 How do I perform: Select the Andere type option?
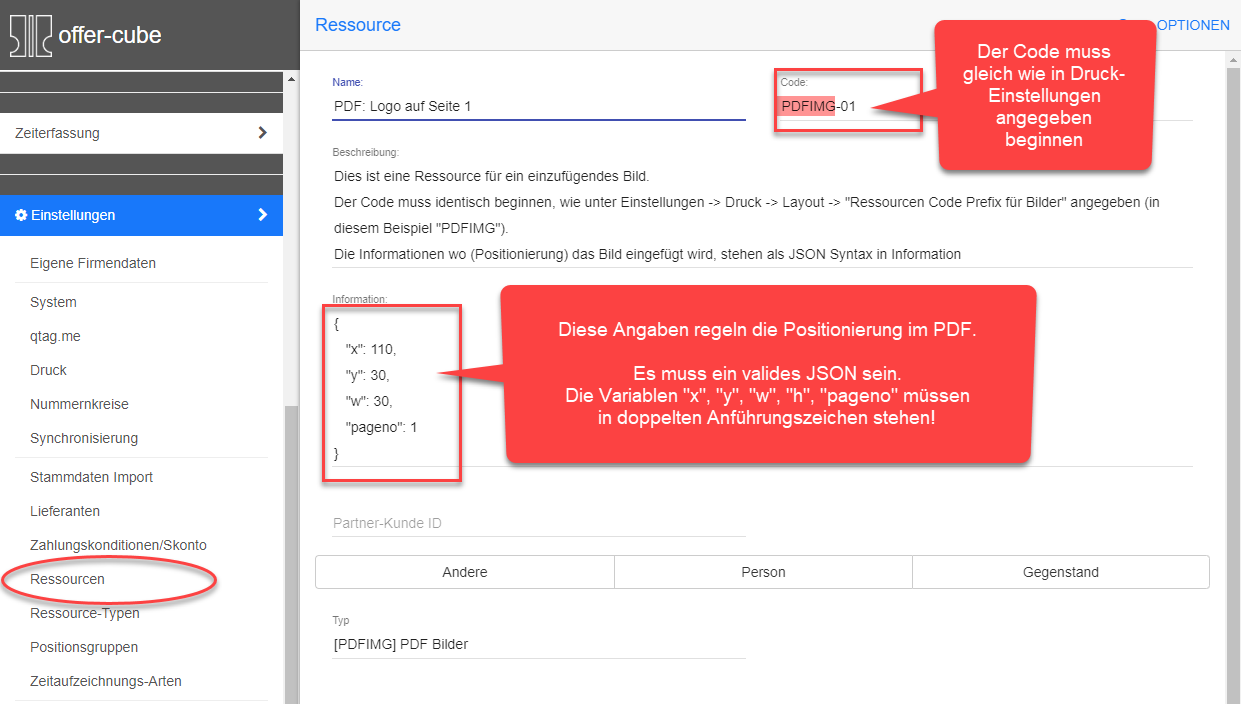tap(464, 572)
